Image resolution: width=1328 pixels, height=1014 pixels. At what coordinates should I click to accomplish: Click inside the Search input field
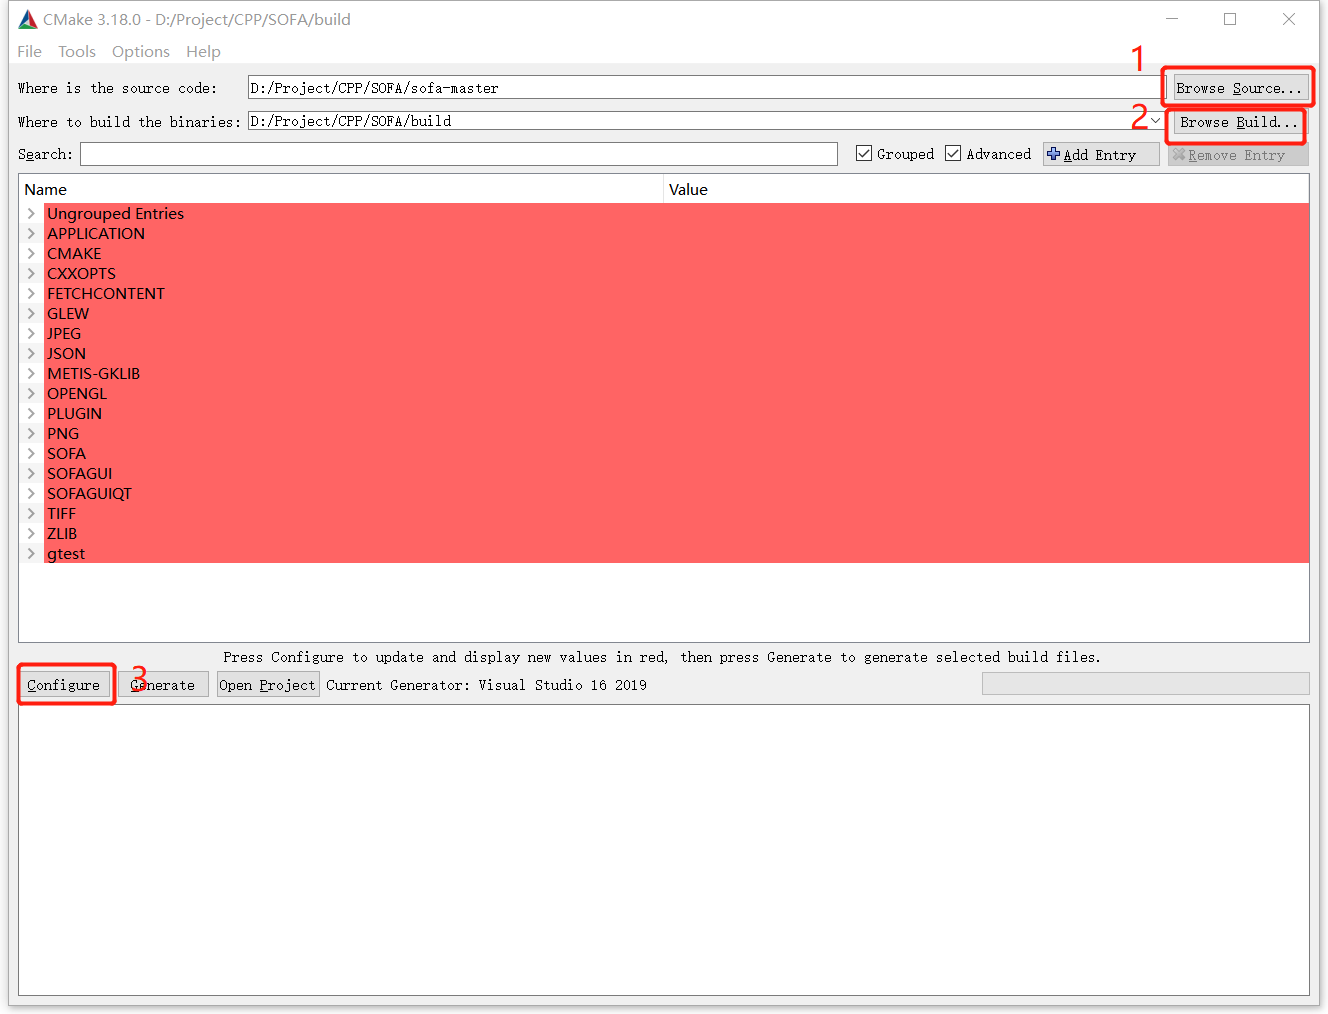pyautogui.click(x=460, y=153)
